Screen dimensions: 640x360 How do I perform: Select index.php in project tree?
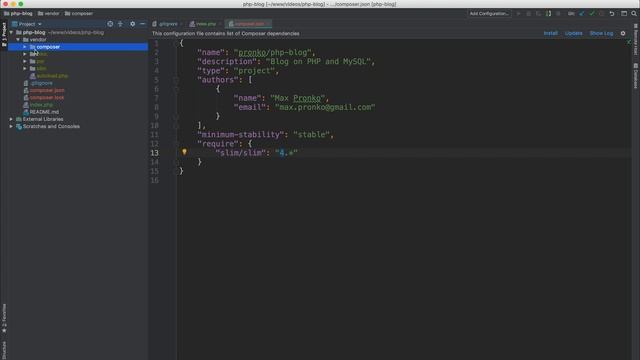[41, 105]
